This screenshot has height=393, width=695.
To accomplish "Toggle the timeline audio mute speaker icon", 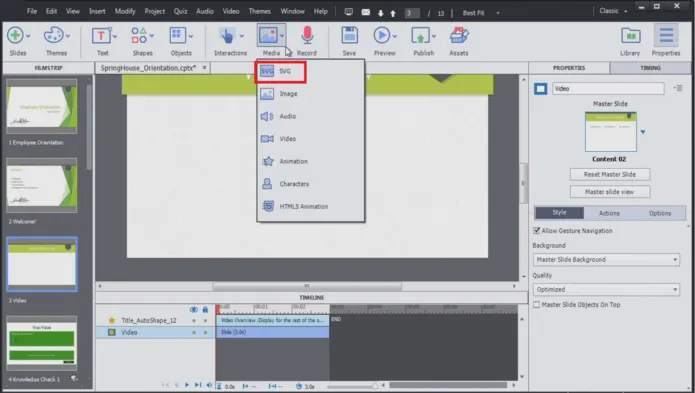I will tap(209, 386).
